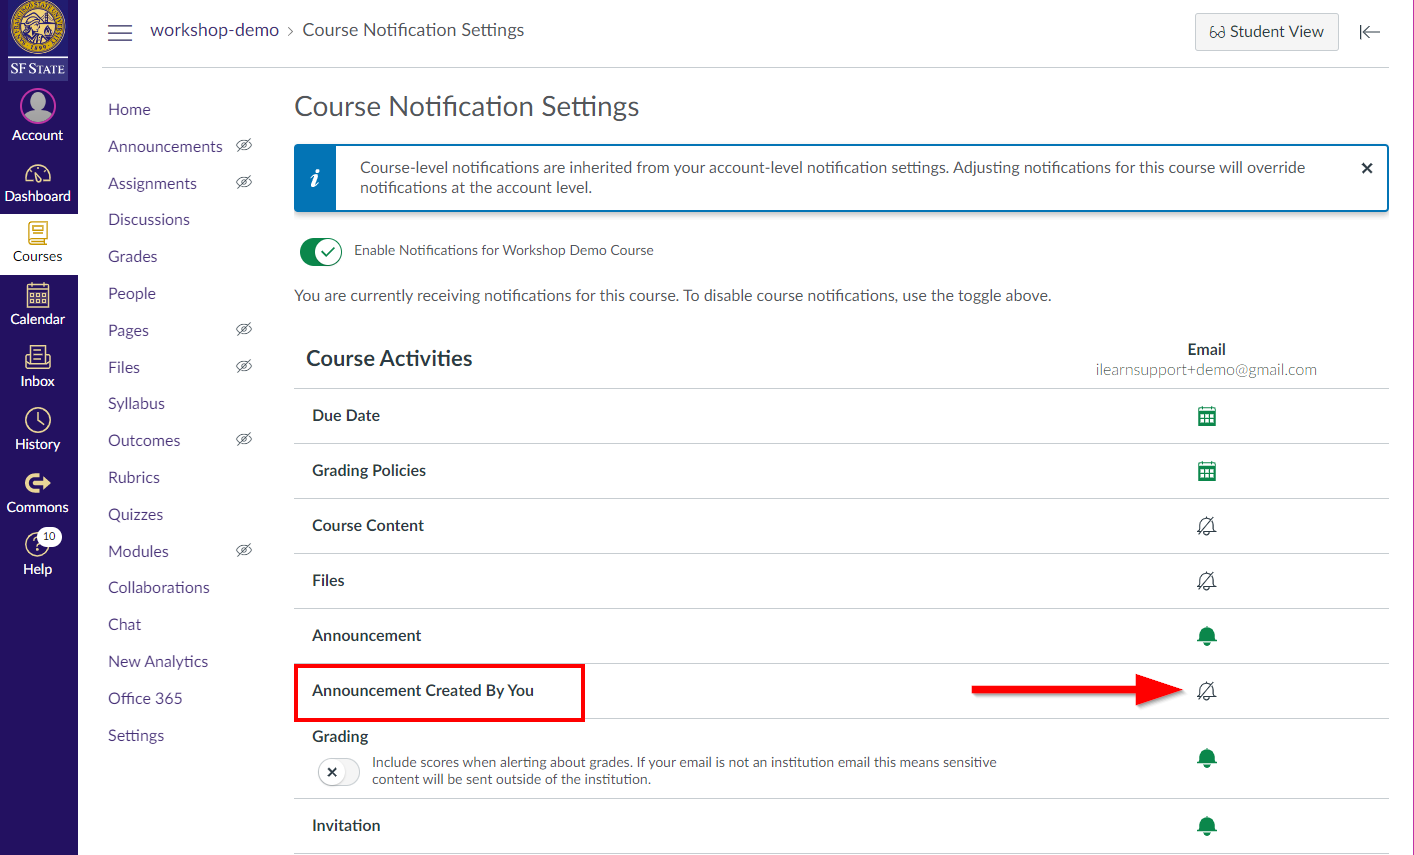Open Quizzes in course navigation
The height and width of the screenshot is (855, 1414).
135,514
